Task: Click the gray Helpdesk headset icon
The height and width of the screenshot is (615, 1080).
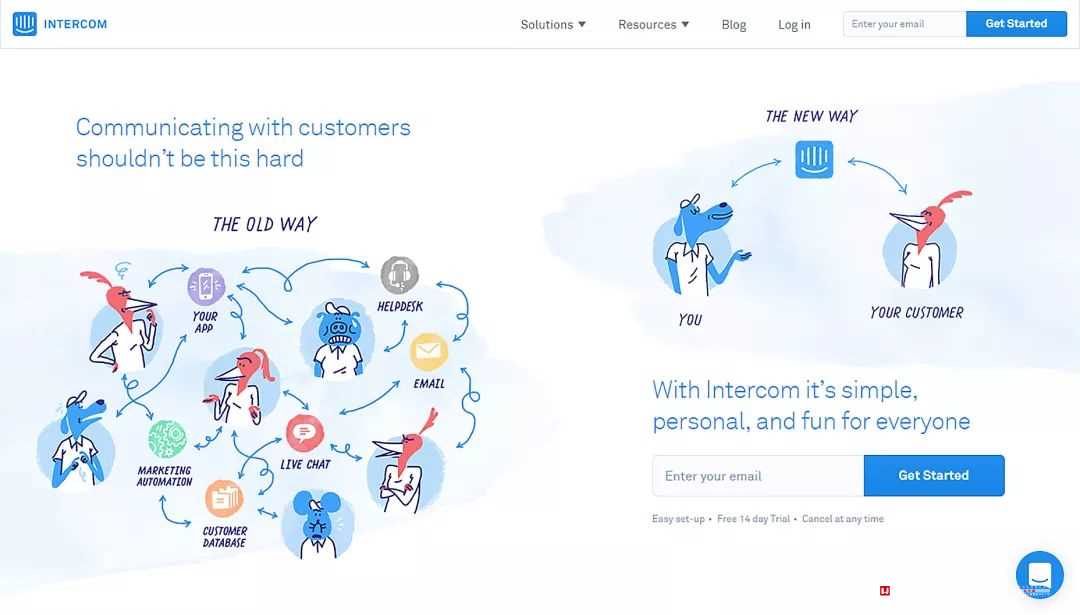Action: [x=399, y=275]
